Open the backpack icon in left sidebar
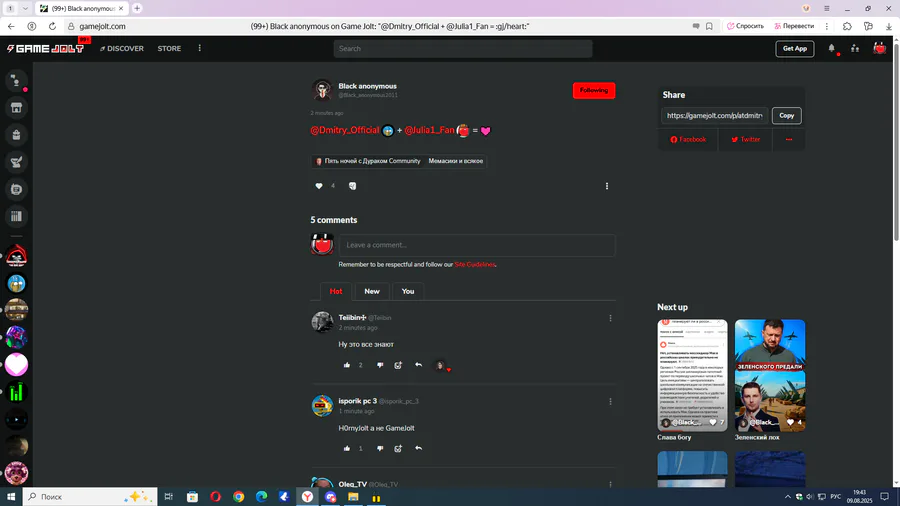900x506 pixels. coord(16,135)
